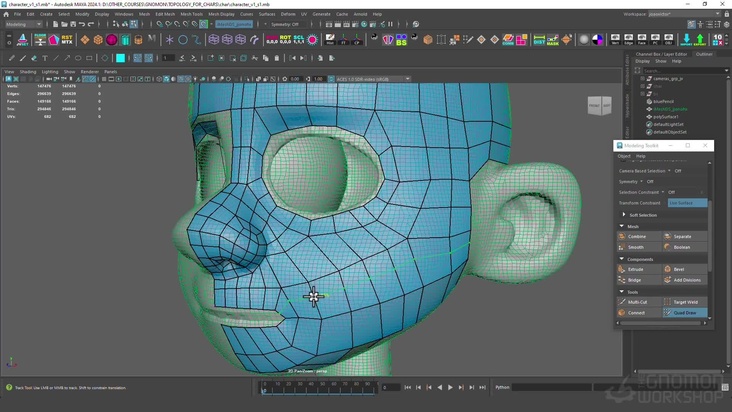Click the Edge display toggle icon
Image resolution: width=732 pixels, height=412 pixels.
click(628, 39)
